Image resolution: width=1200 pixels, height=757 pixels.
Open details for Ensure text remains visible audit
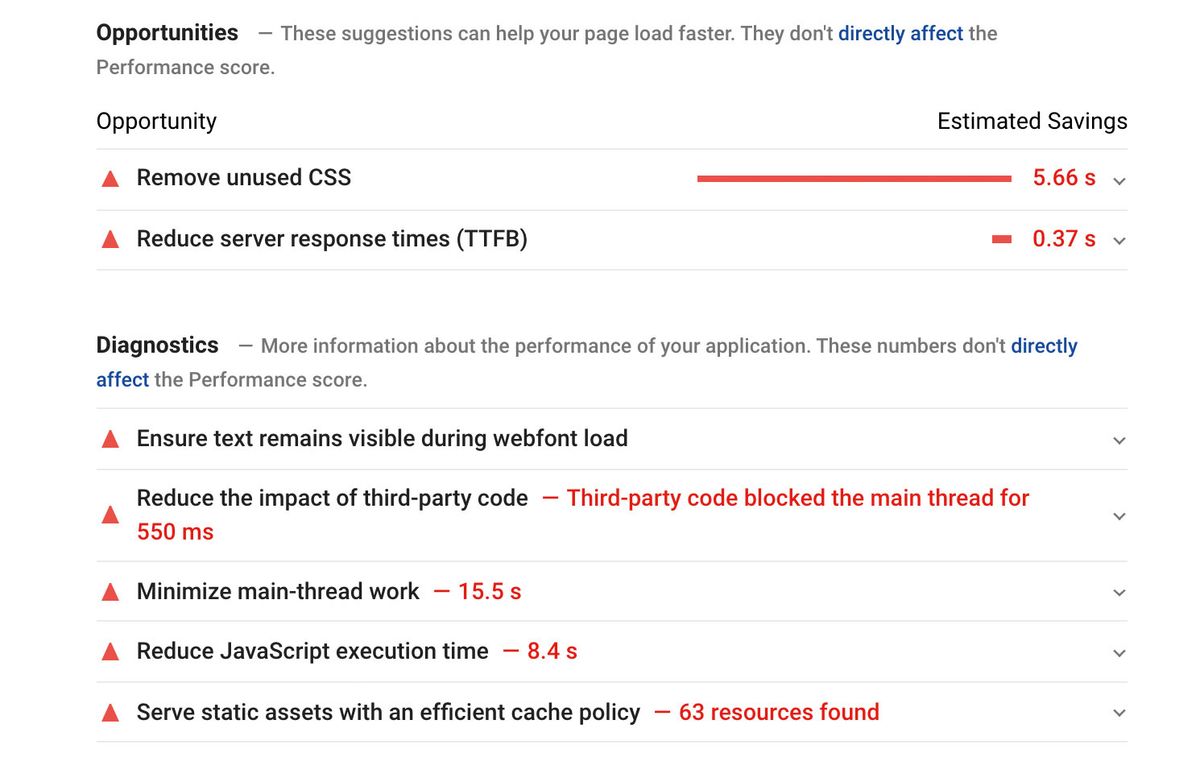[x=1118, y=439]
